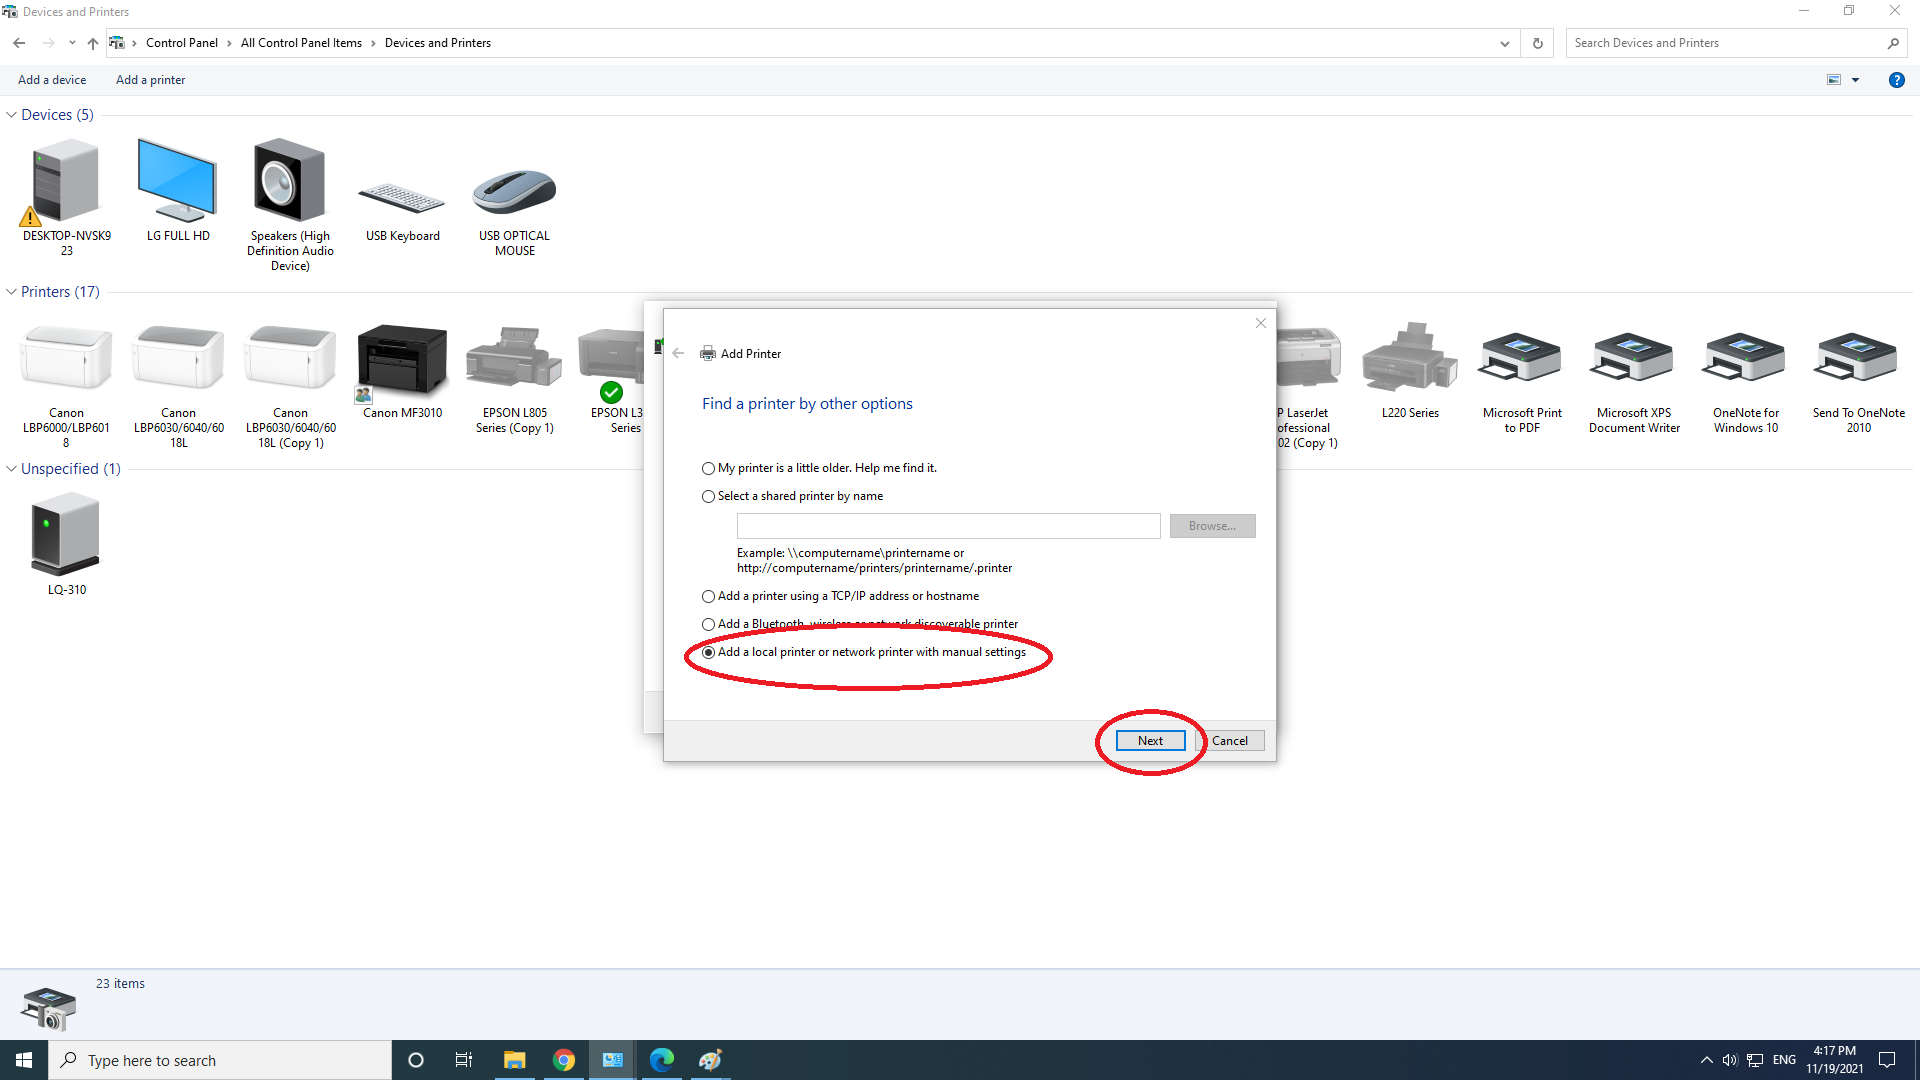Viewport: 1920px width, 1080px height.
Task: Click the USB OPTICAL MOUSE device icon
Action: click(x=514, y=190)
